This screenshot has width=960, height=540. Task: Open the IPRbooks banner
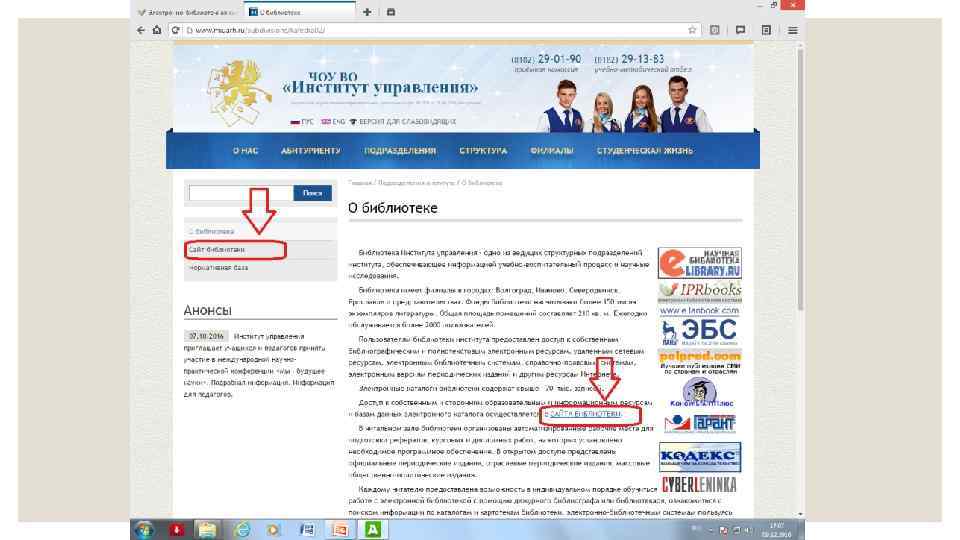coord(700,291)
